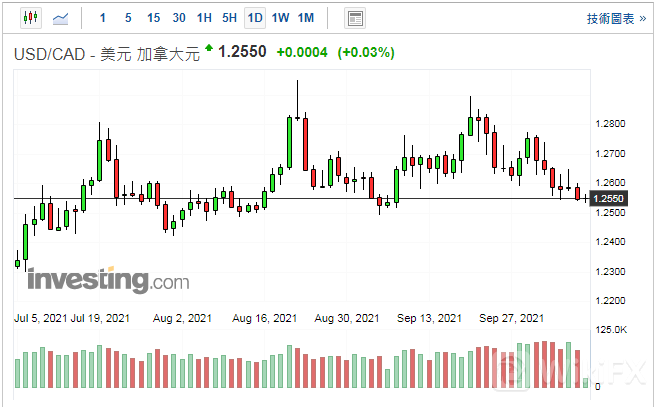Image resolution: width=657 pixels, height=407 pixels.
Task: Click the current price 1.2550 in header
Action: (x=242, y=52)
